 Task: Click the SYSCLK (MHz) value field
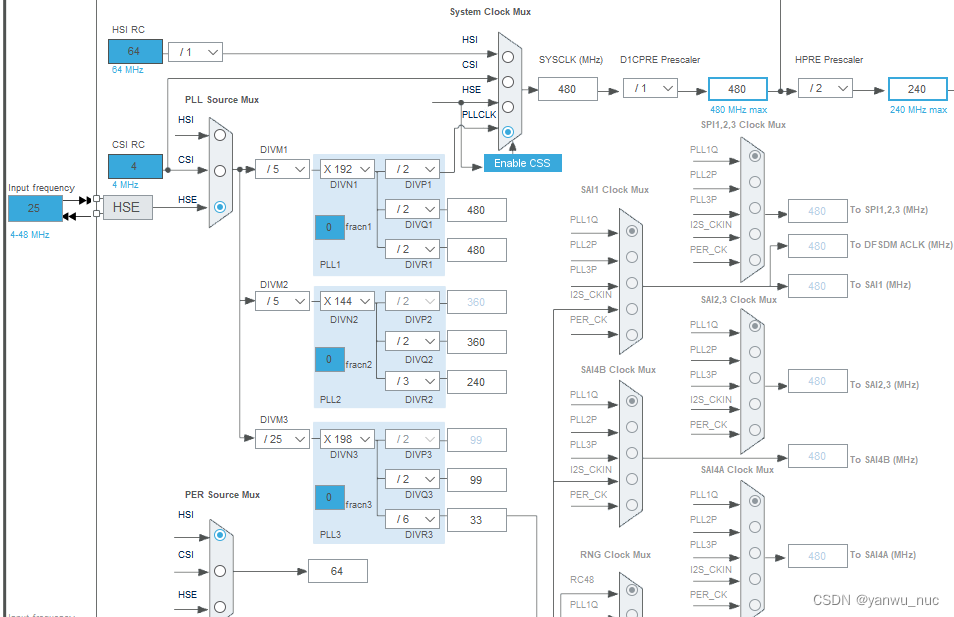pos(568,89)
